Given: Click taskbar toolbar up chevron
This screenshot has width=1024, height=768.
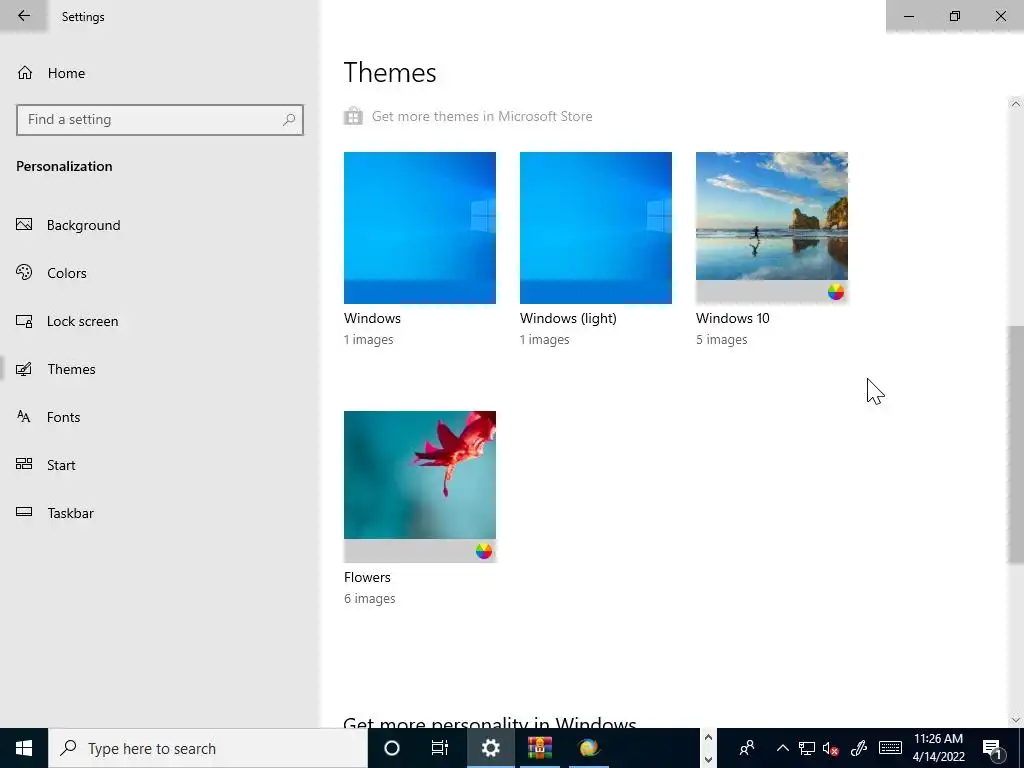Looking at the screenshot, I should (708, 738).
